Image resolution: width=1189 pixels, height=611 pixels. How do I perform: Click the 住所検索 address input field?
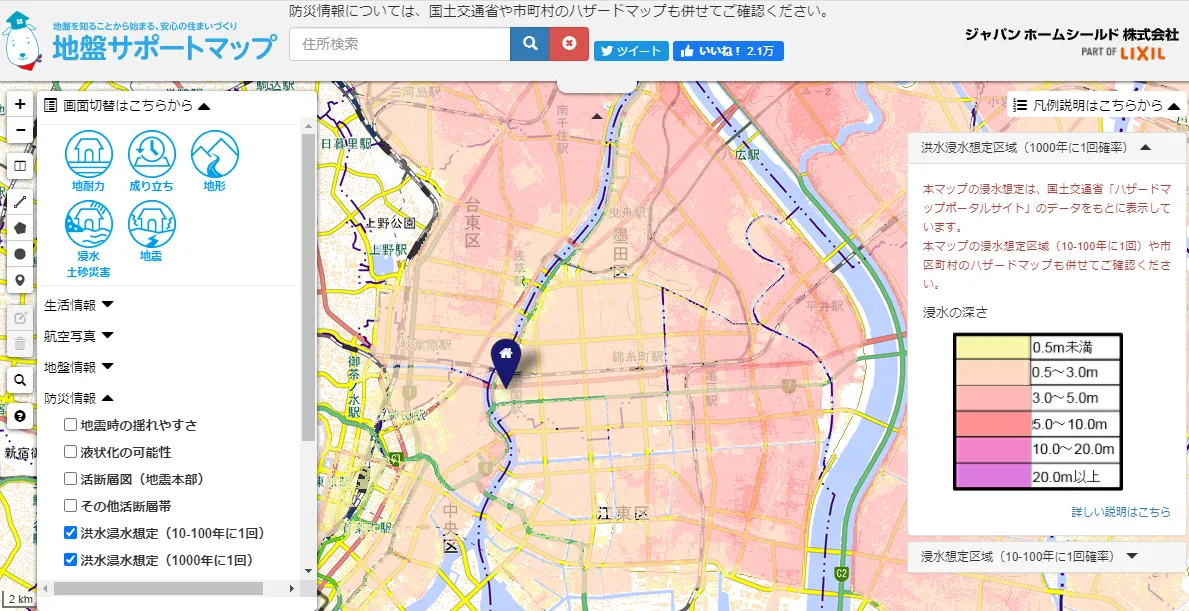pyautogui.click(x=399, y=44)
